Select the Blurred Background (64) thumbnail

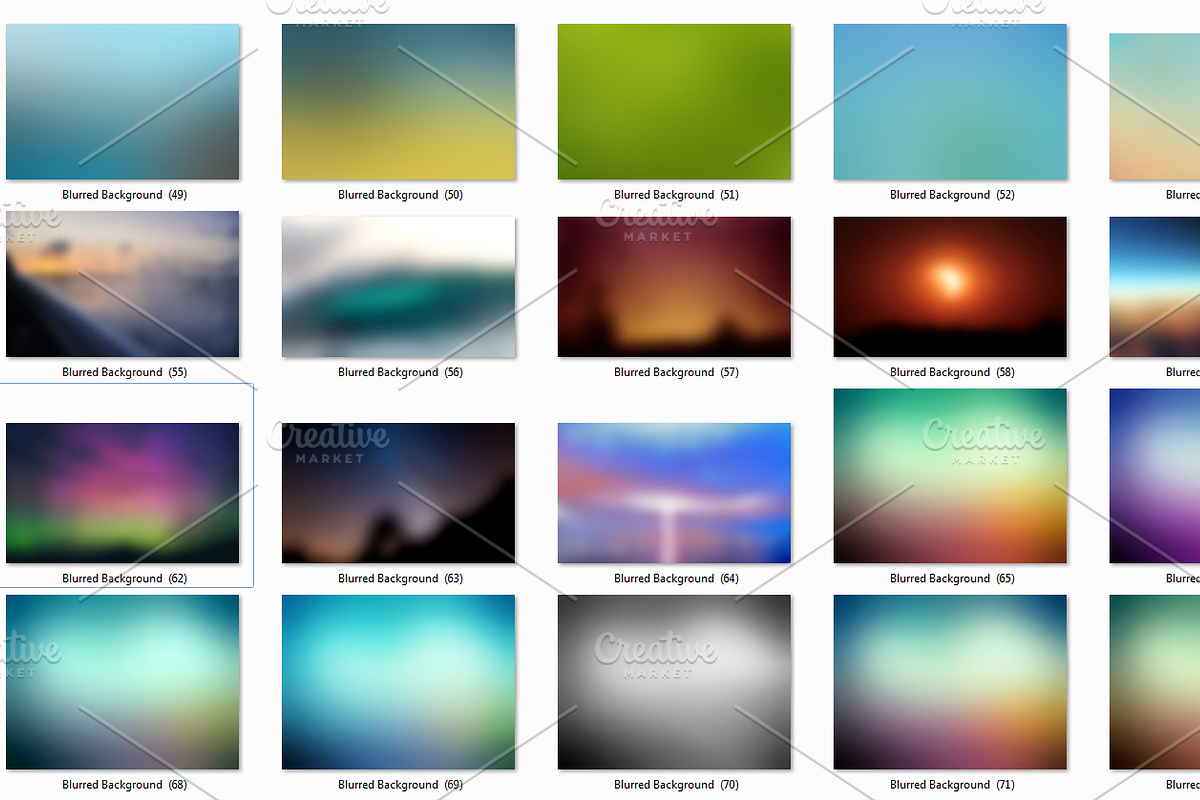tap(675, 493)
